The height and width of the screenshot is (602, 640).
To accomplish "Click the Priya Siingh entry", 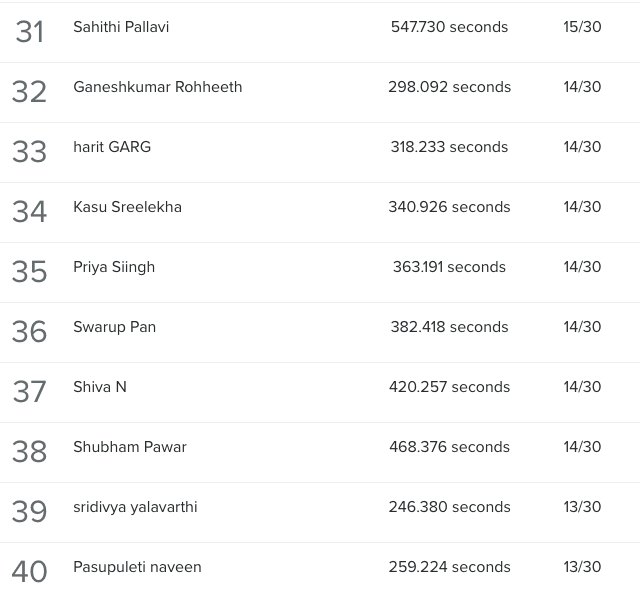I will tap(114, 267).
